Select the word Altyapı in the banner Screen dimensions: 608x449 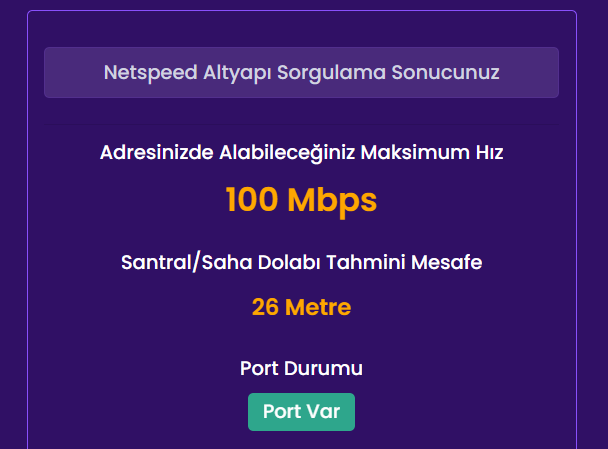[231, 73]
